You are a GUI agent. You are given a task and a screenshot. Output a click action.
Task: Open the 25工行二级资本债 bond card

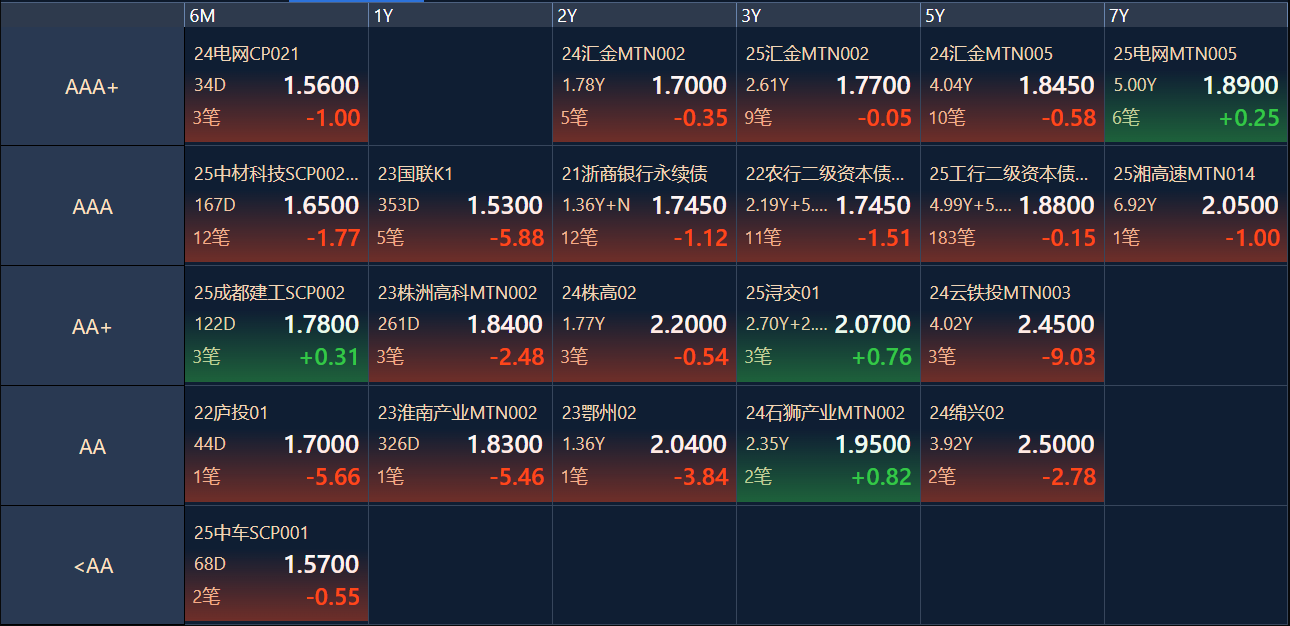[1013, 206]
